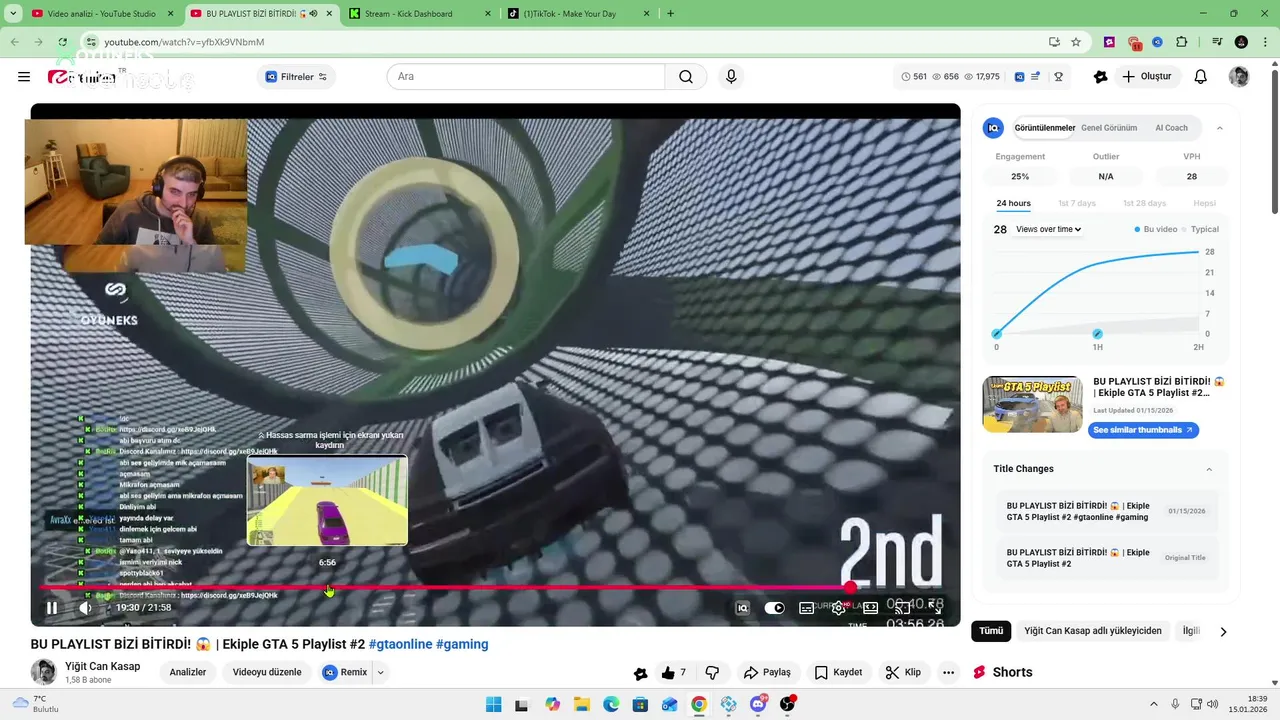
Task: Click Kaydet save button
Action: point(838,673)
